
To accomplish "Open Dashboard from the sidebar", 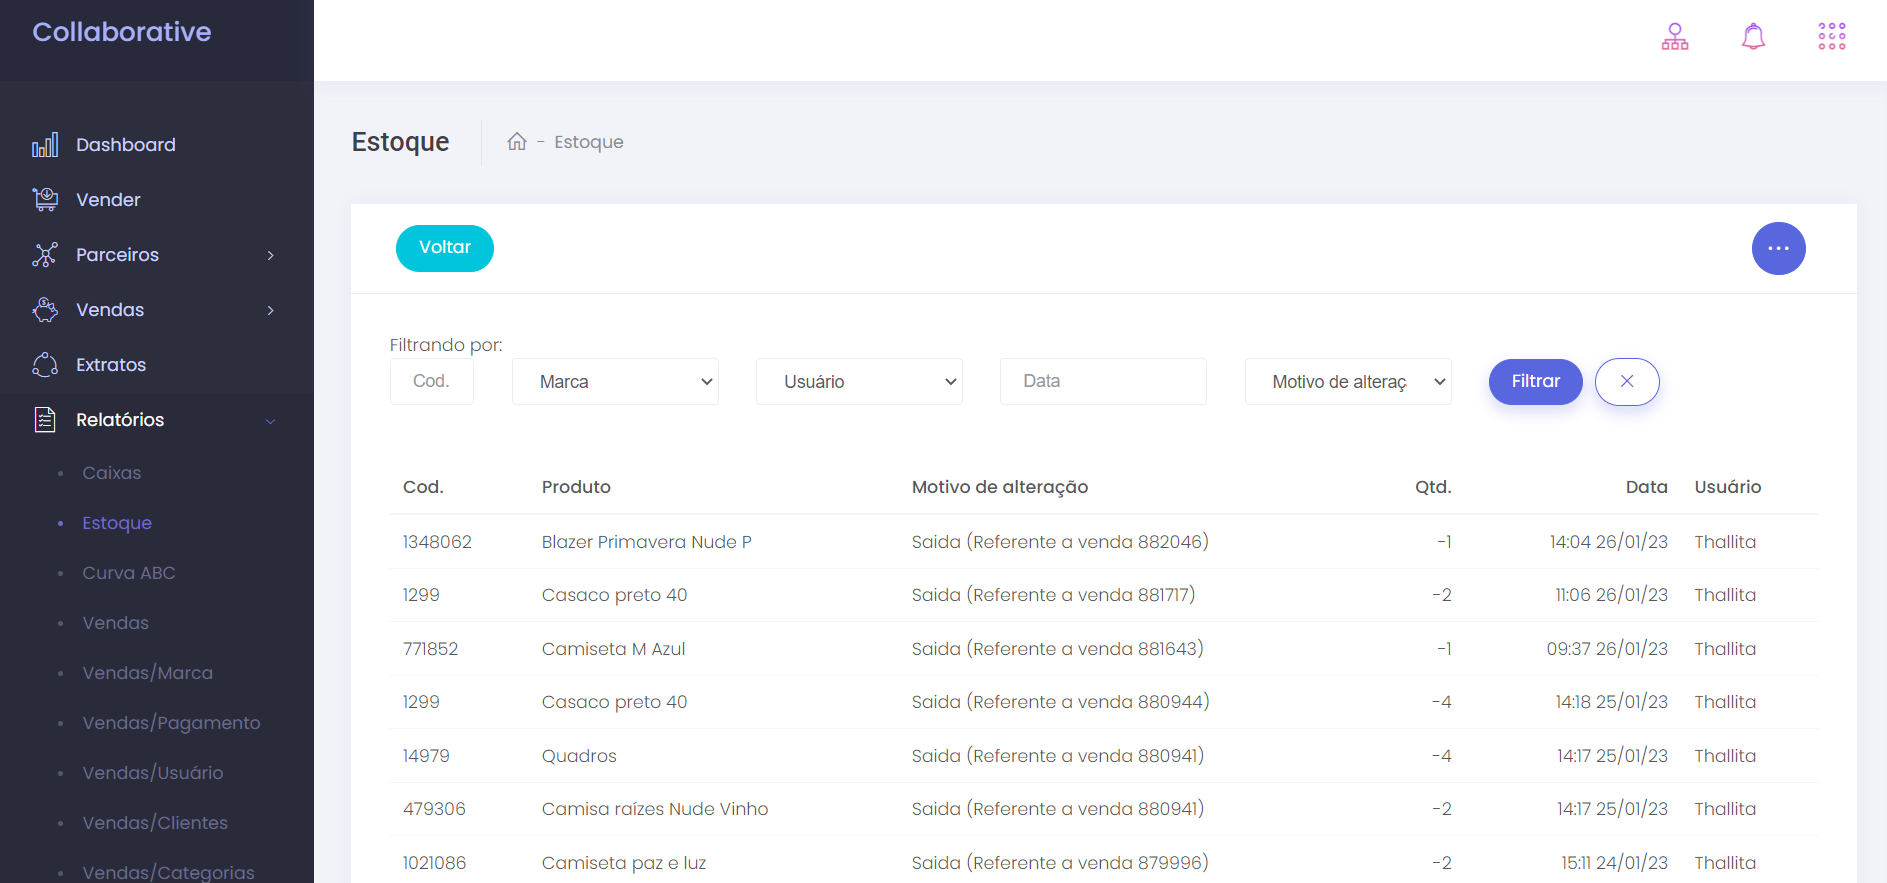I will (126, 145).
